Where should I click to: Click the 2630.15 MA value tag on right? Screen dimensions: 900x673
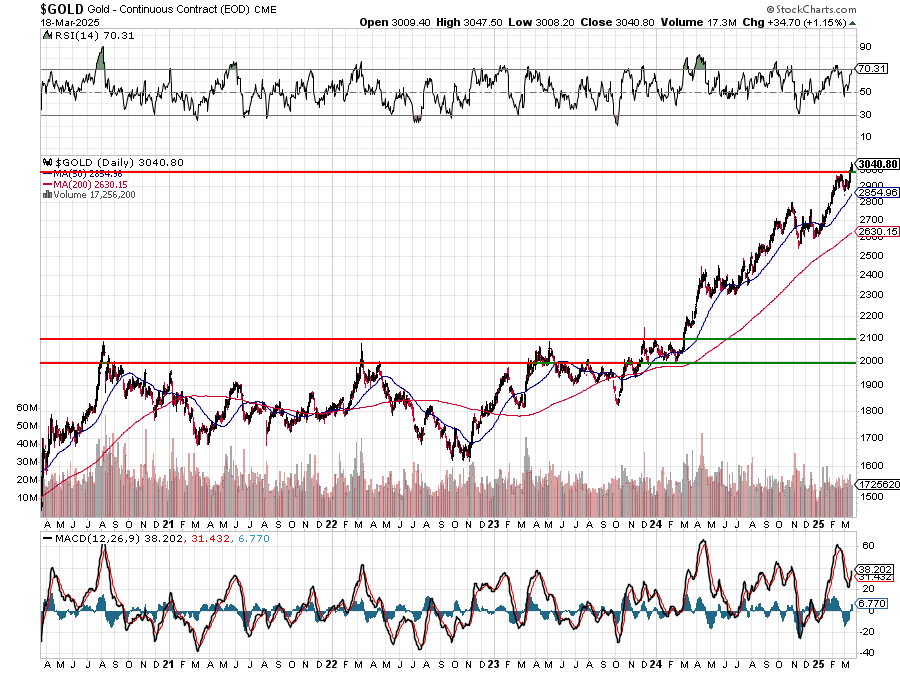tap(878, 232)
